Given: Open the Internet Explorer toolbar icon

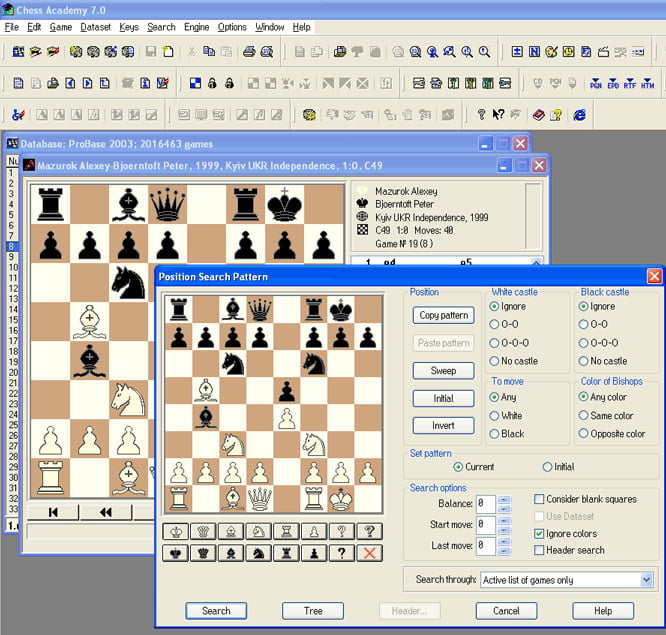Looking at the screenshot, I should [x=579, y=115].
